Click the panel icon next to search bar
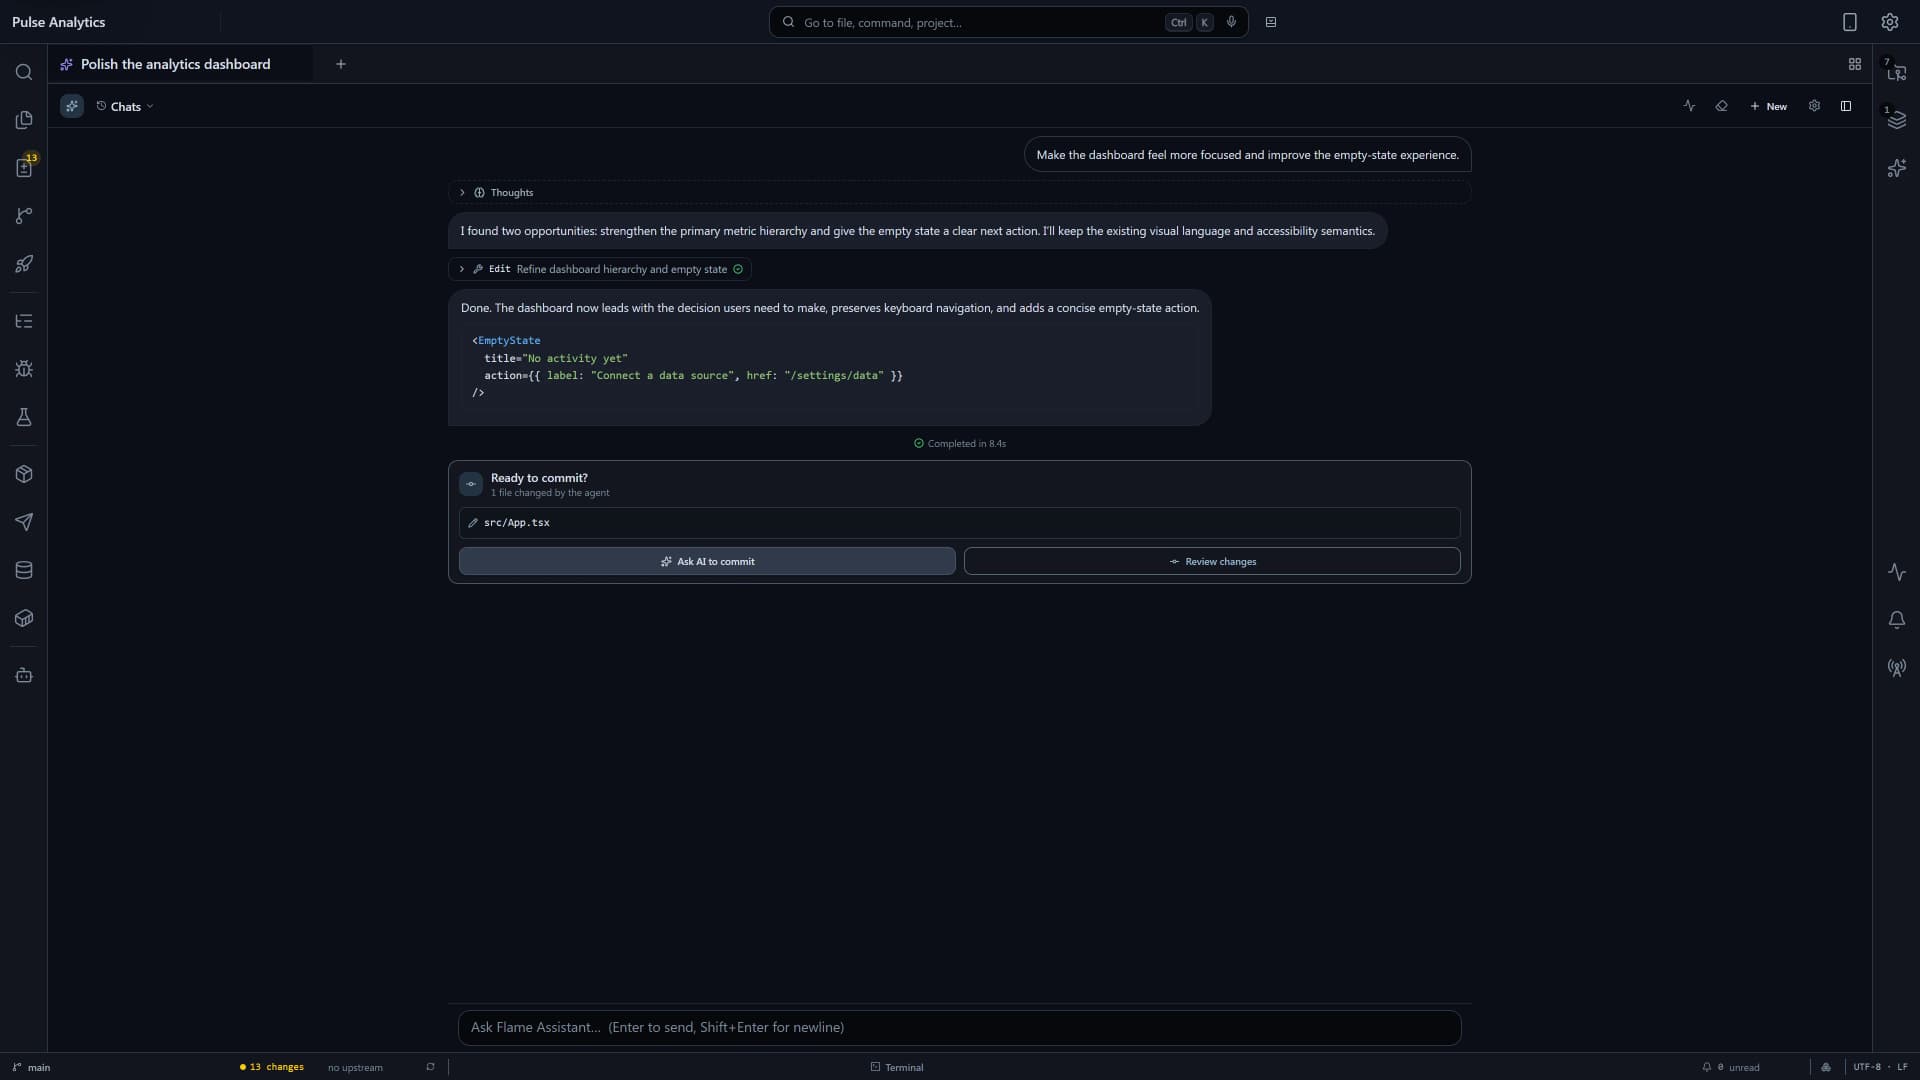This screenshot has width=1920, height=1080. coord(1271,22)
